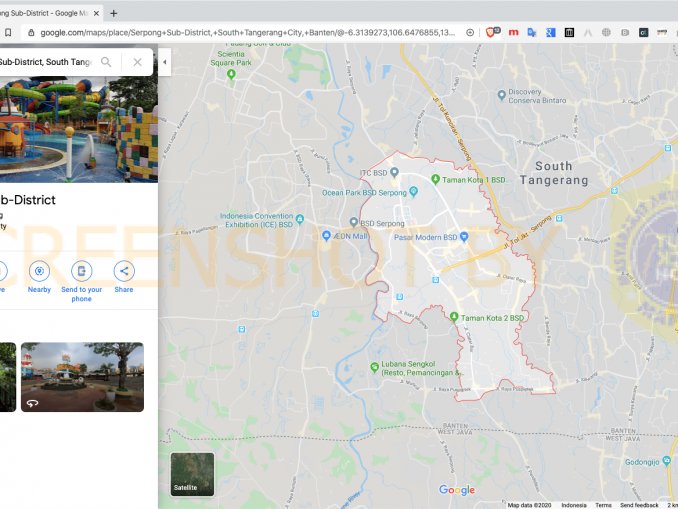Click Ocean Park BSD Serpong marker
The image size is (678, 509).
(x=413, y=191)
